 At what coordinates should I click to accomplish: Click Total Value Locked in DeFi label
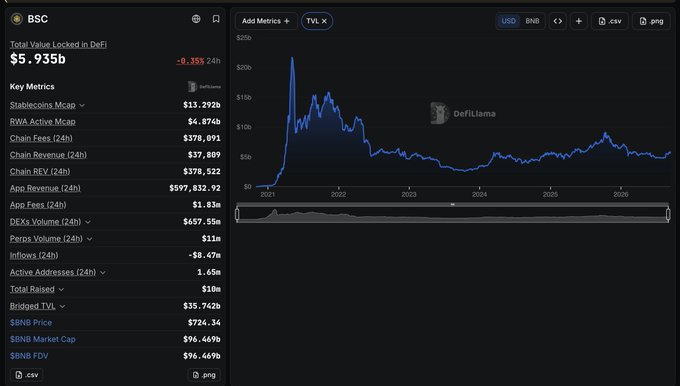tap(58, 44)
